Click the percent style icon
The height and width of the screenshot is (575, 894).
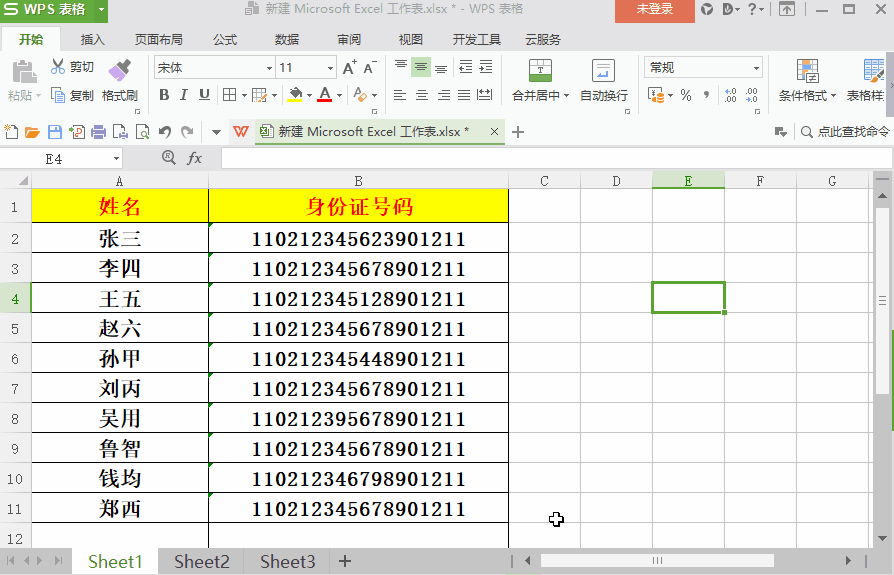(x=686, y=96)
